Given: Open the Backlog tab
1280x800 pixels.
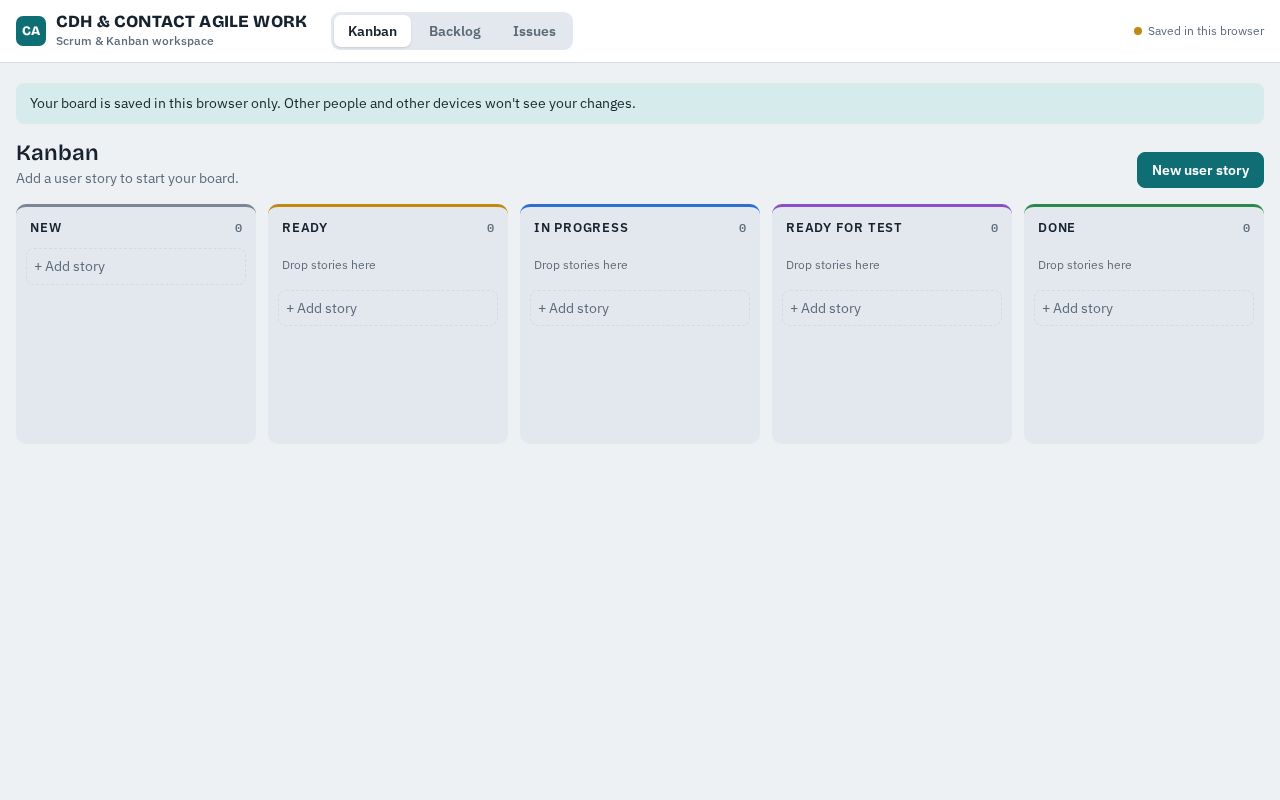Looking at the screenshot, I should tap(455, 31).
